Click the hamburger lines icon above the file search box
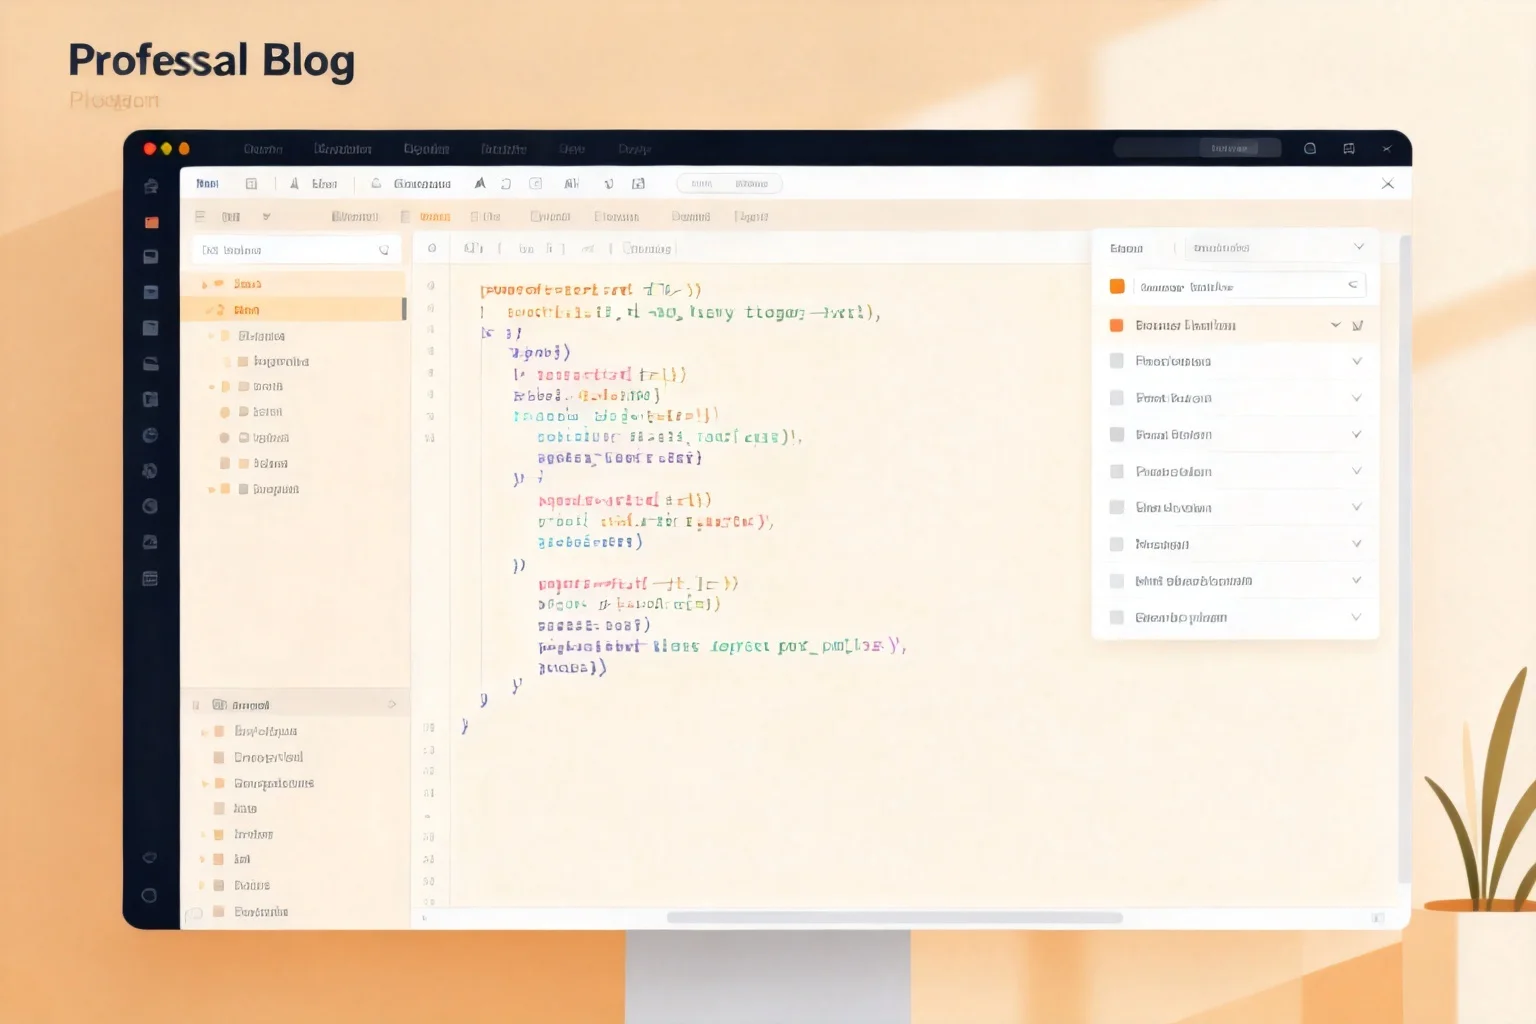The image size is (1536, 1024). point(200,216)
